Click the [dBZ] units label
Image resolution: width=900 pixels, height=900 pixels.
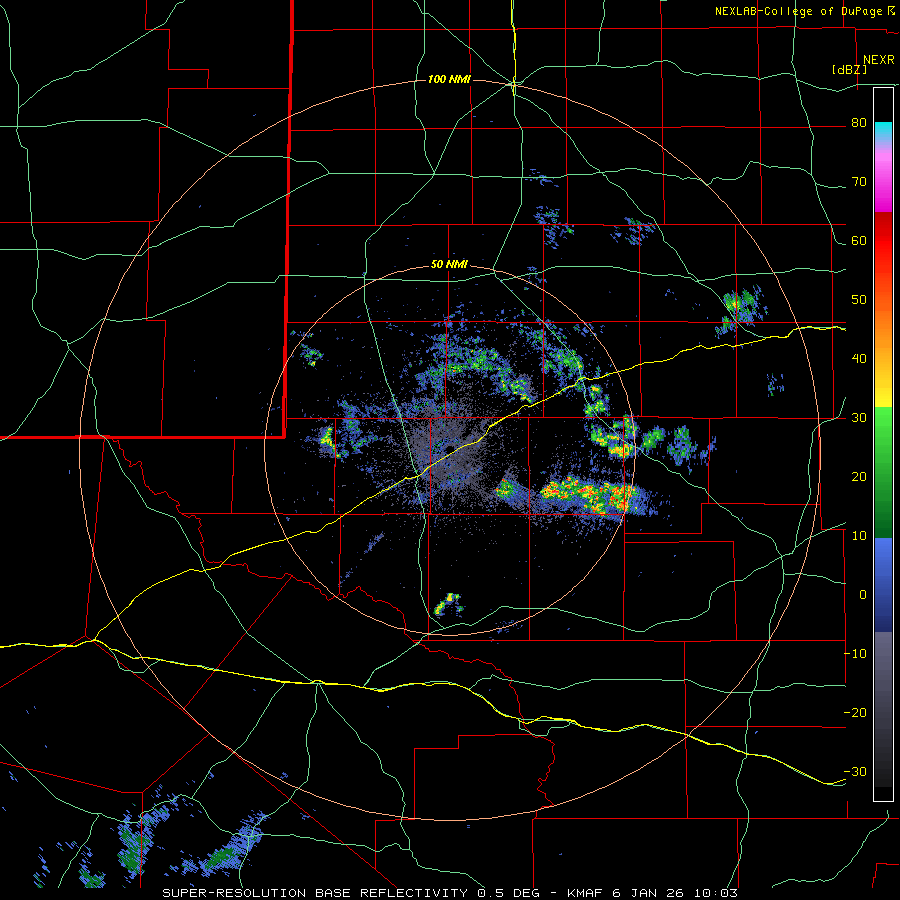coord(849,70)
